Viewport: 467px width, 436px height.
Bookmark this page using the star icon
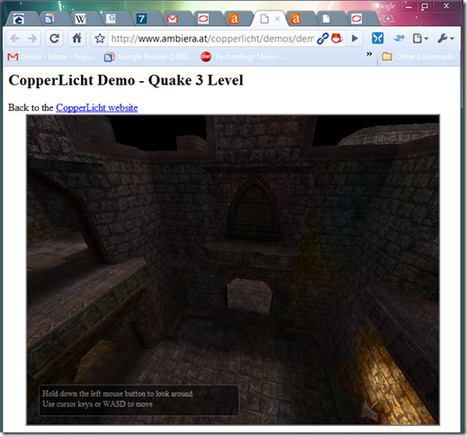100,39
